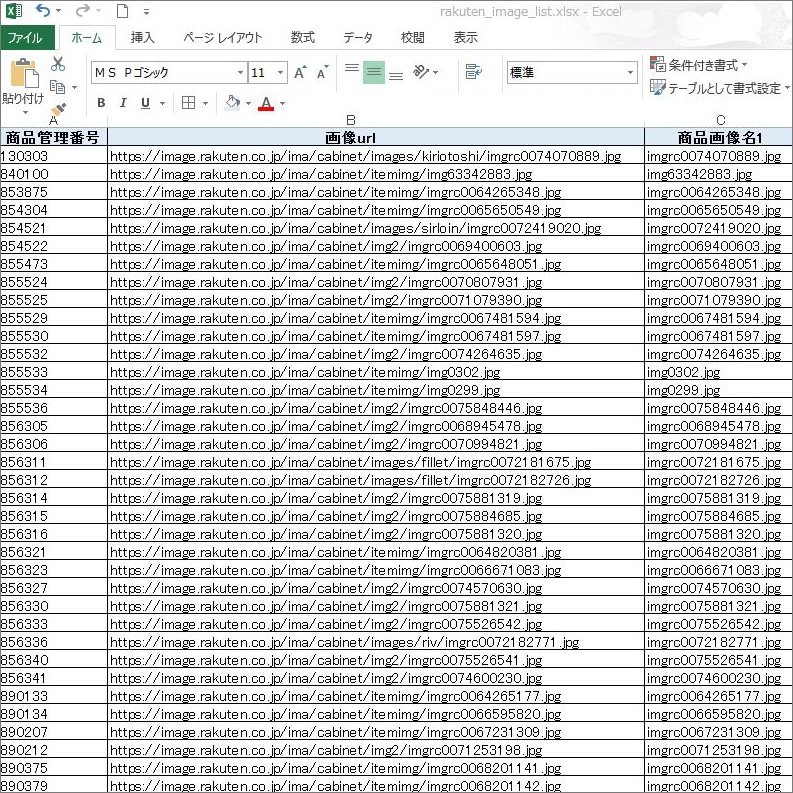Click the Wrap Text icon
Screen dimensions: 793x793
coord(473,72)
